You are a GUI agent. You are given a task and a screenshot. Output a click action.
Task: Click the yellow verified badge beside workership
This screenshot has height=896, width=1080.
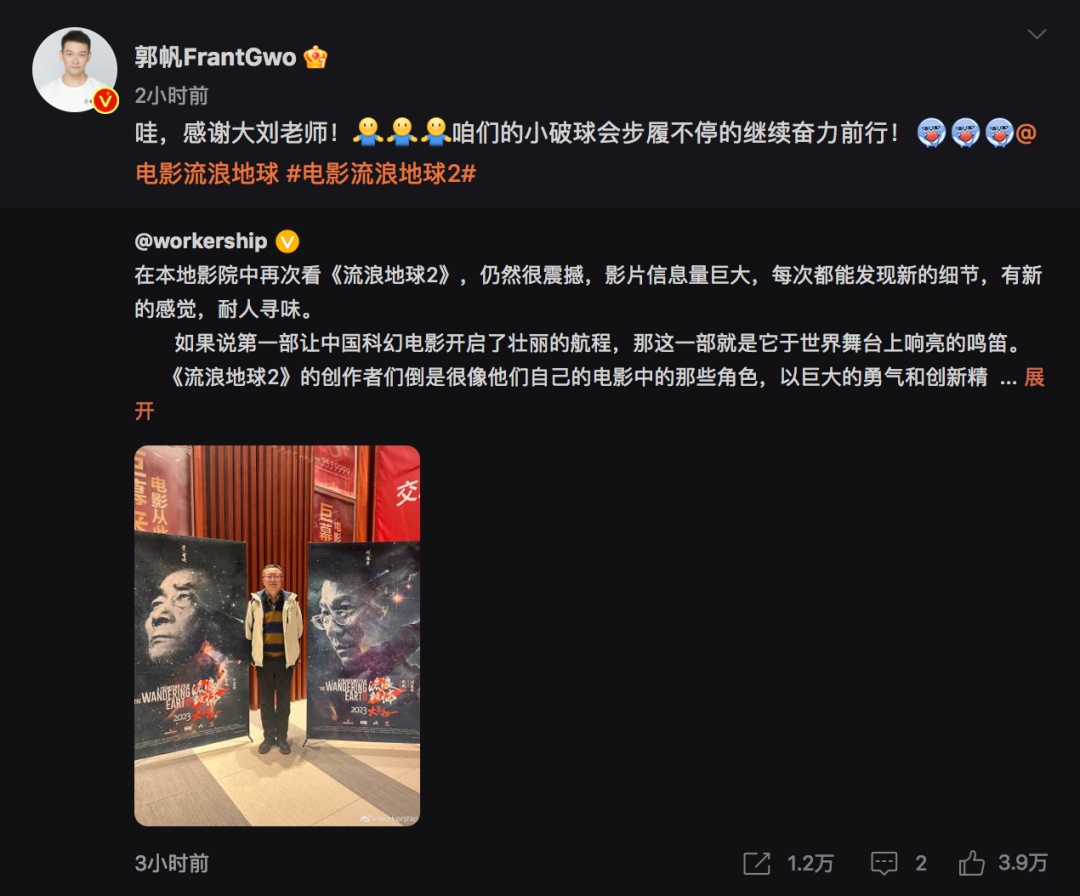point(287,241)
